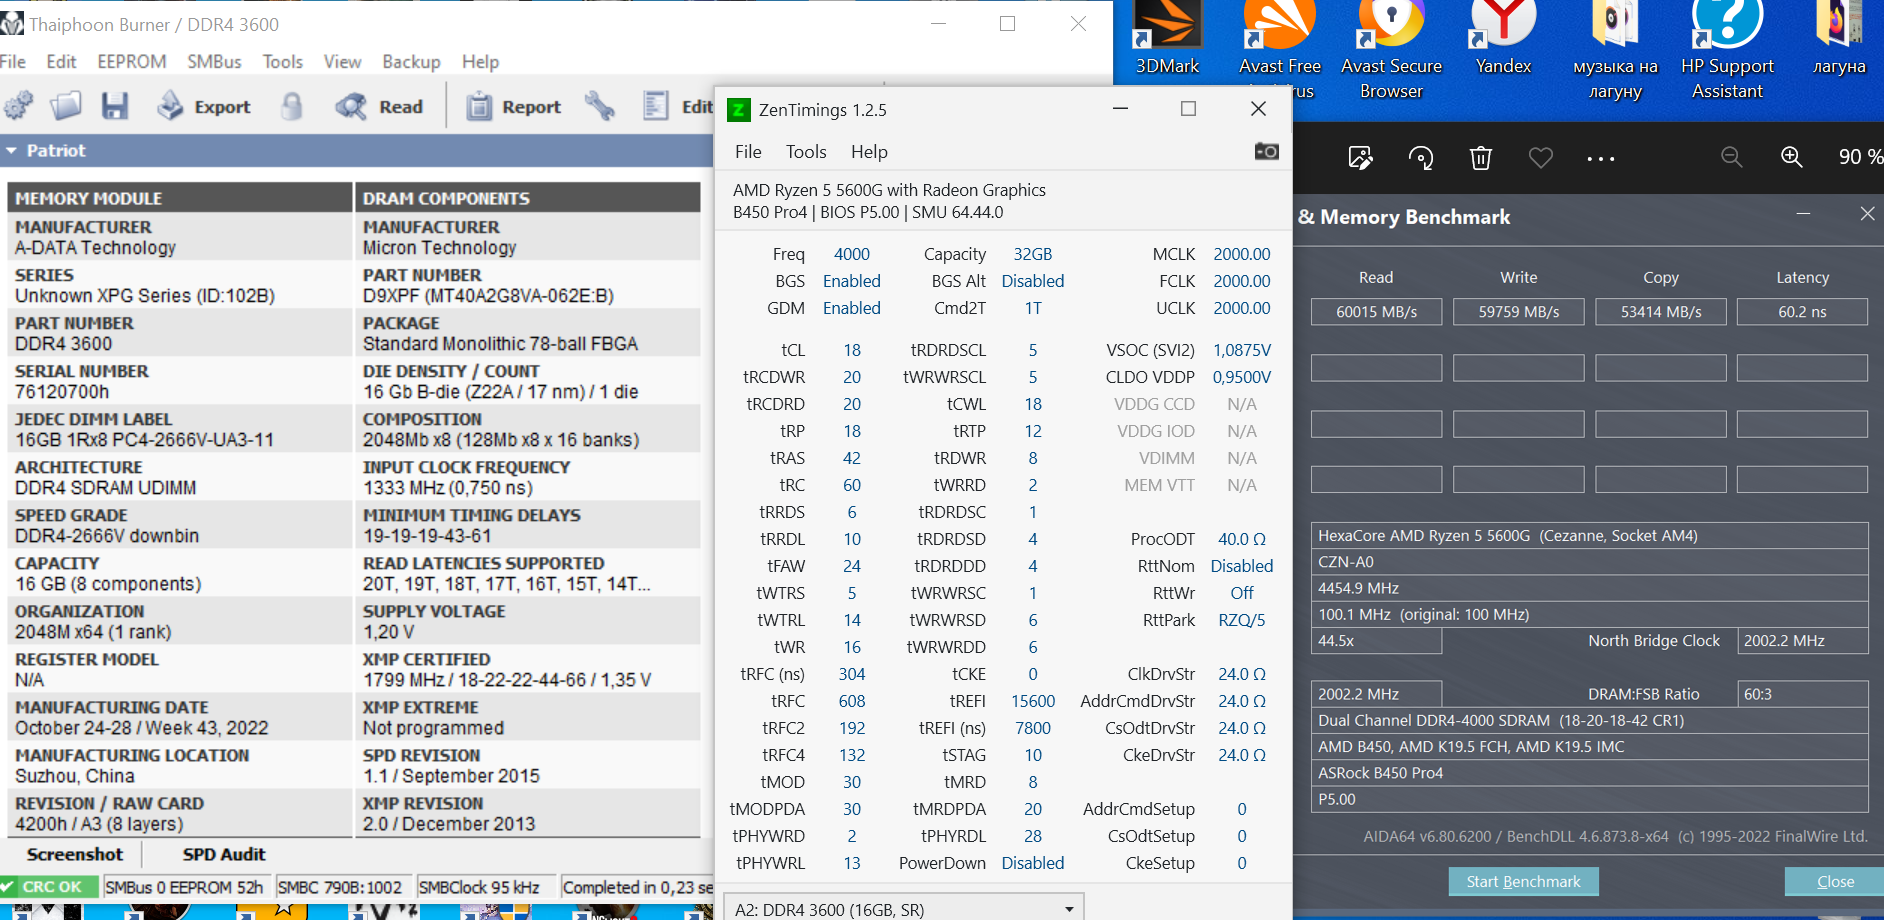Open the View menu in Thaiphoon Burner

343,62
